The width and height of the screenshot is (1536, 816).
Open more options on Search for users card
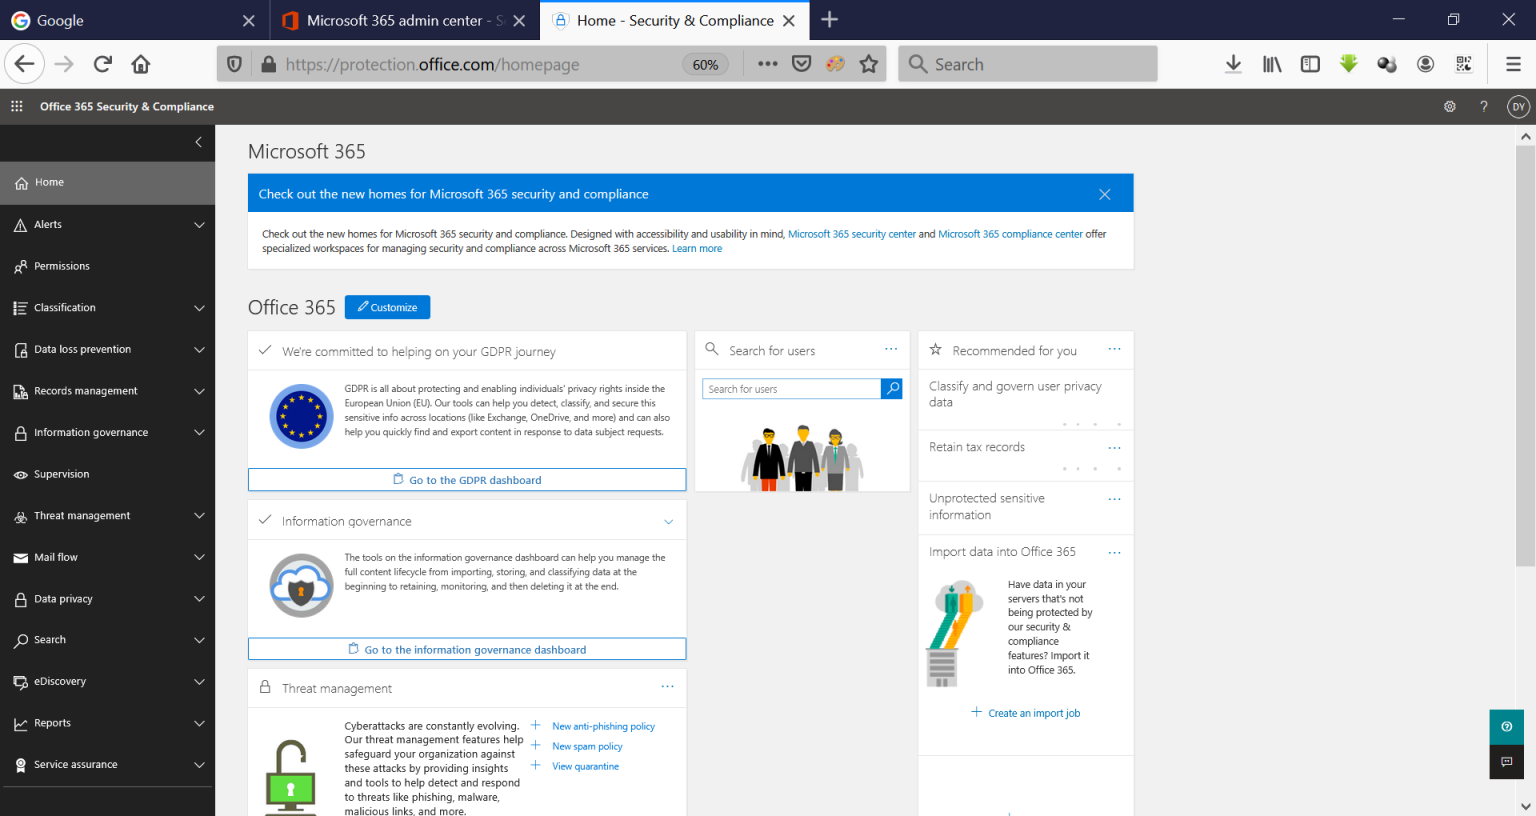pos(891,349)
